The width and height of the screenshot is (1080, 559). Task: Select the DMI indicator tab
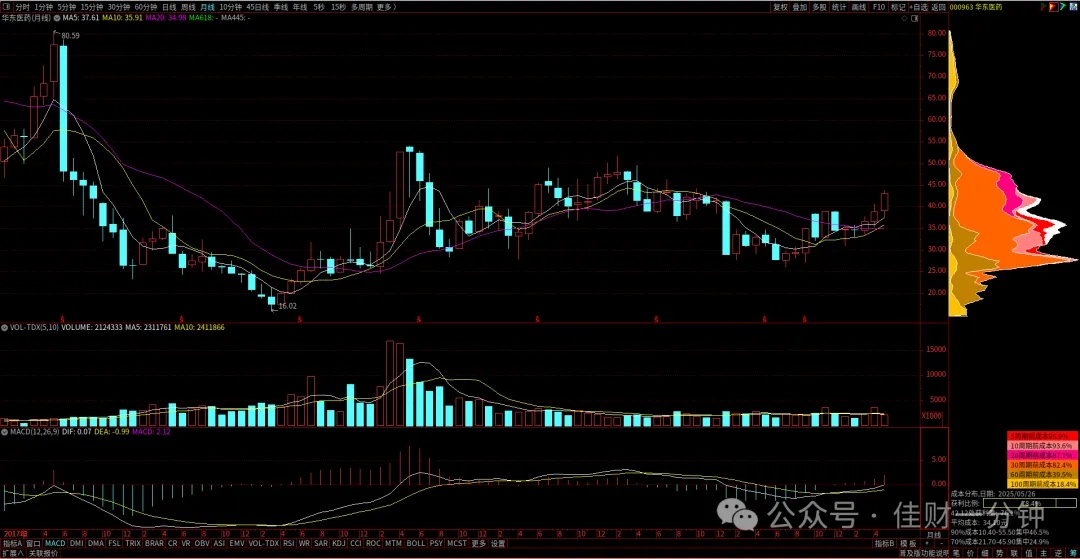76,543
